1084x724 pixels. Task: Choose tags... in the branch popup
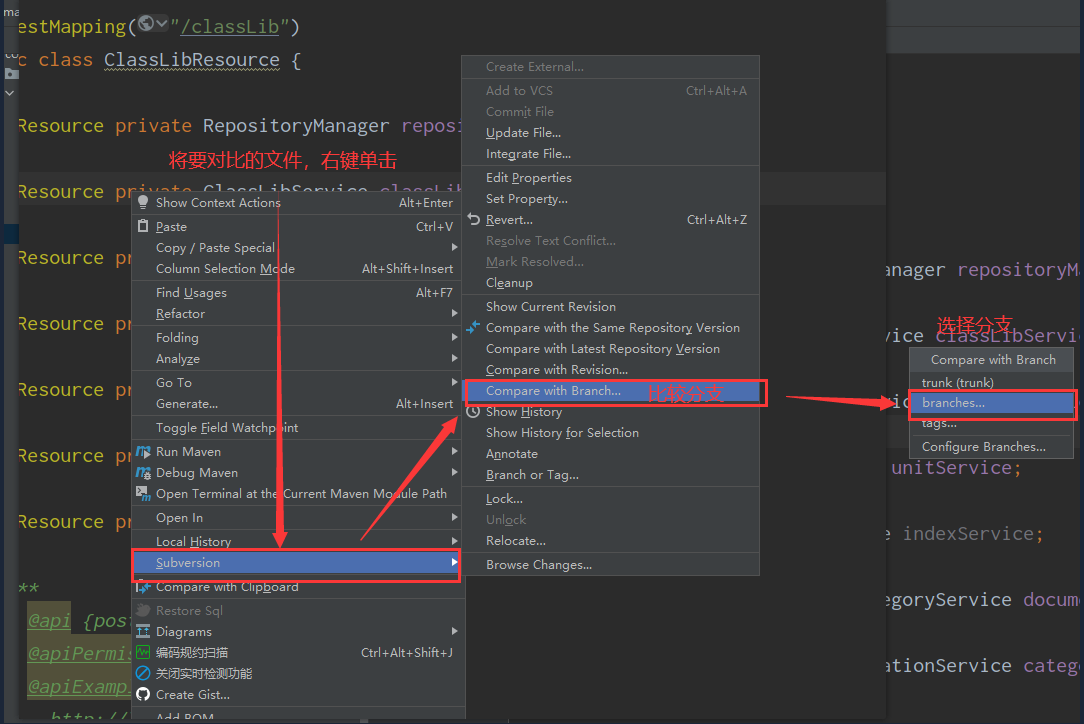991,423
